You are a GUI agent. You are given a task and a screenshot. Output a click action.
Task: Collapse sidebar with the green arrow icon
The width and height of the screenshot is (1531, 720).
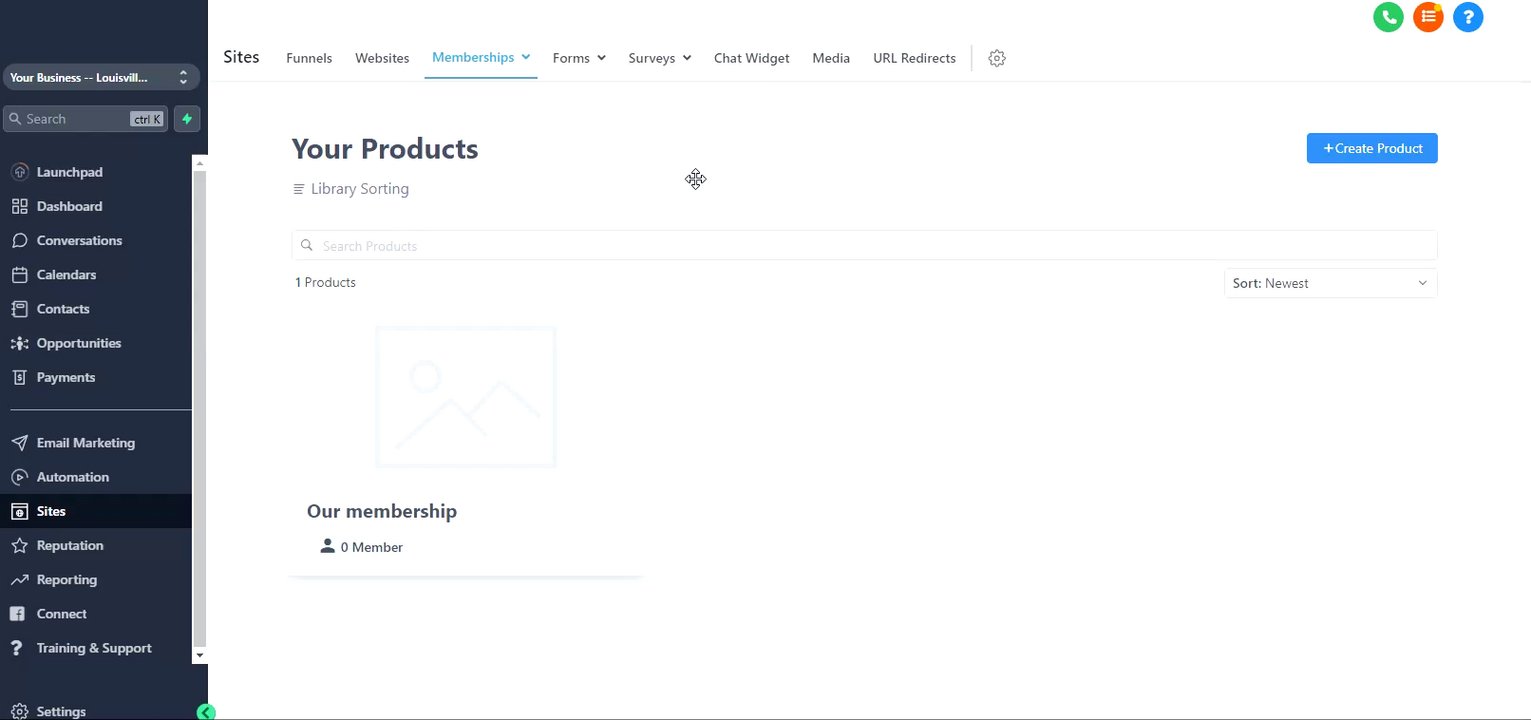[206, 712]
